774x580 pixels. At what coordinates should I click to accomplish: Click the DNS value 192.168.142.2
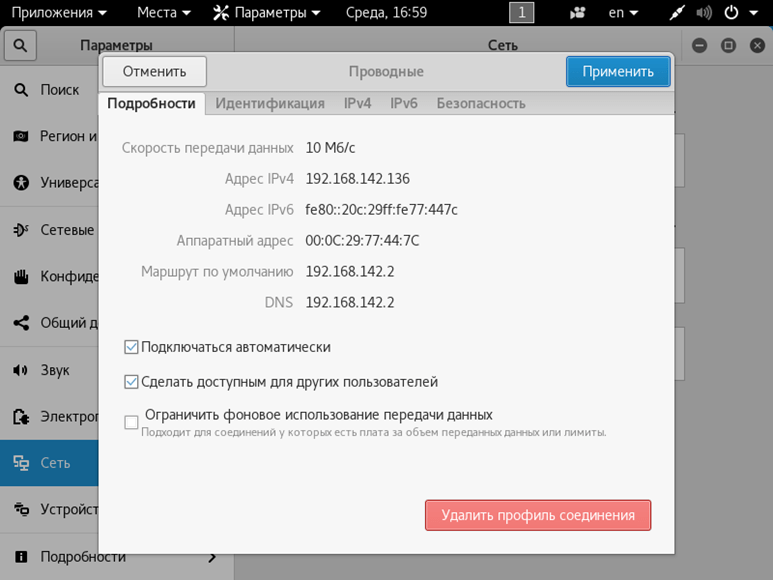349,303
